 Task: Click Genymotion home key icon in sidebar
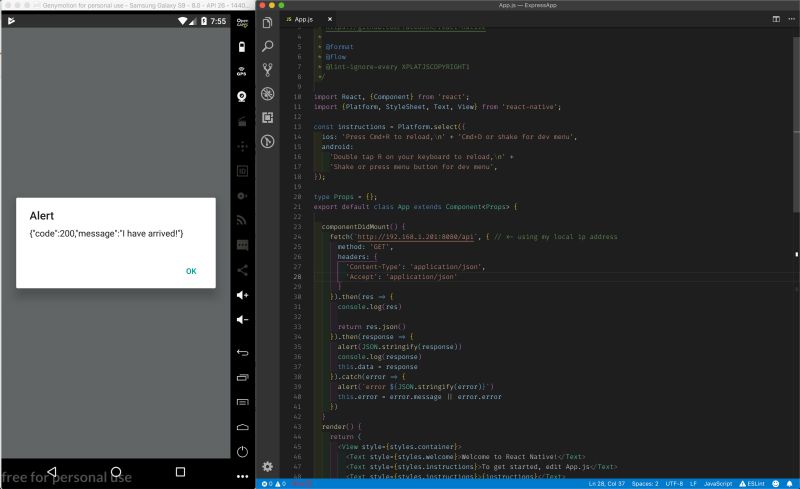point(242,427)
